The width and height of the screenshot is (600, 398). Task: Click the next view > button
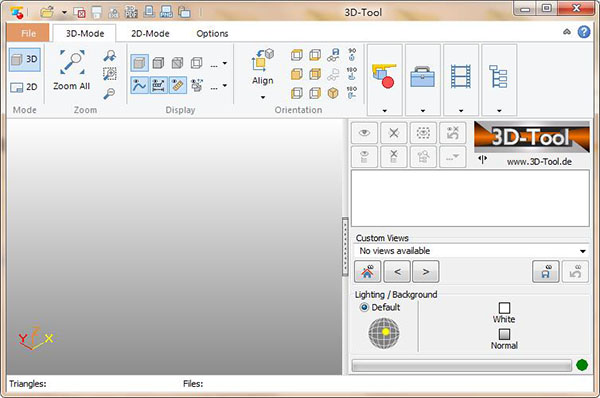point(426,272)
